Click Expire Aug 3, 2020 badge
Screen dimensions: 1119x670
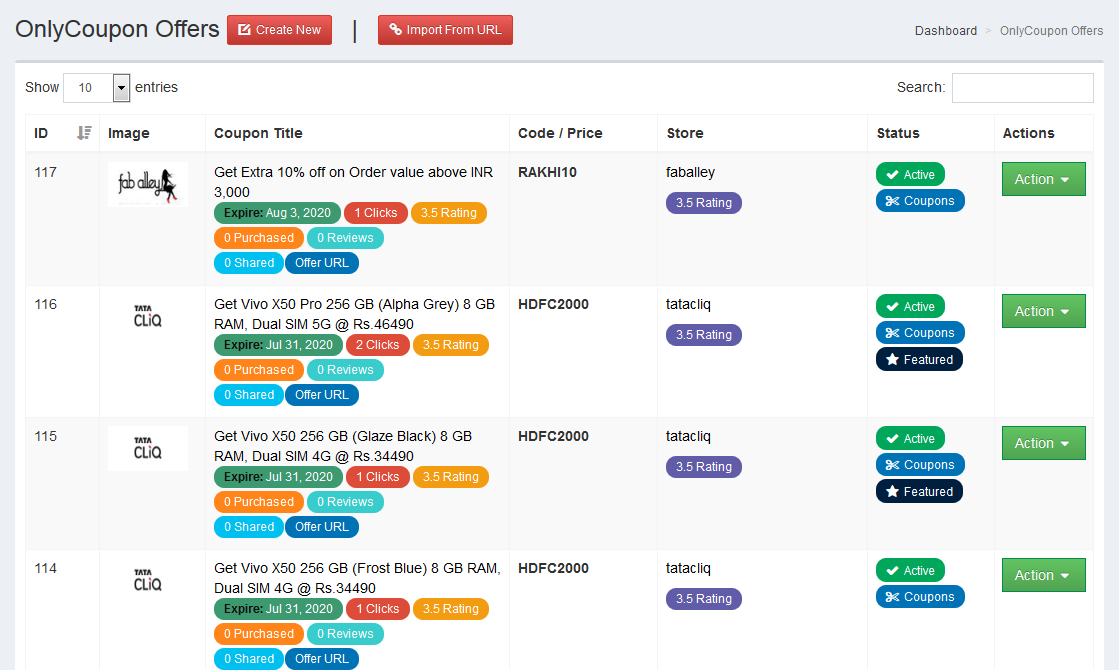[x=278, y=213]
